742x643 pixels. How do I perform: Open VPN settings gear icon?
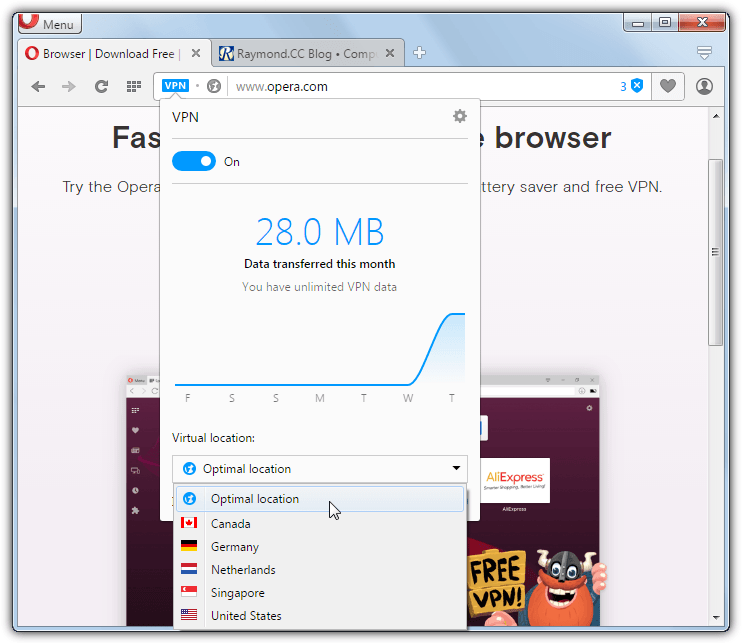point(459,116)
